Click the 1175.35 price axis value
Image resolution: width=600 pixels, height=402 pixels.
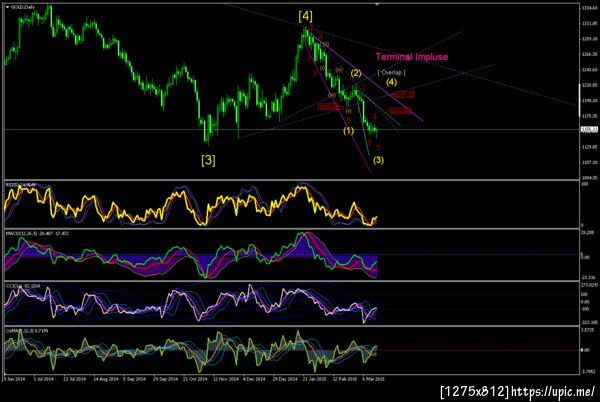click(x=589, y=116)
